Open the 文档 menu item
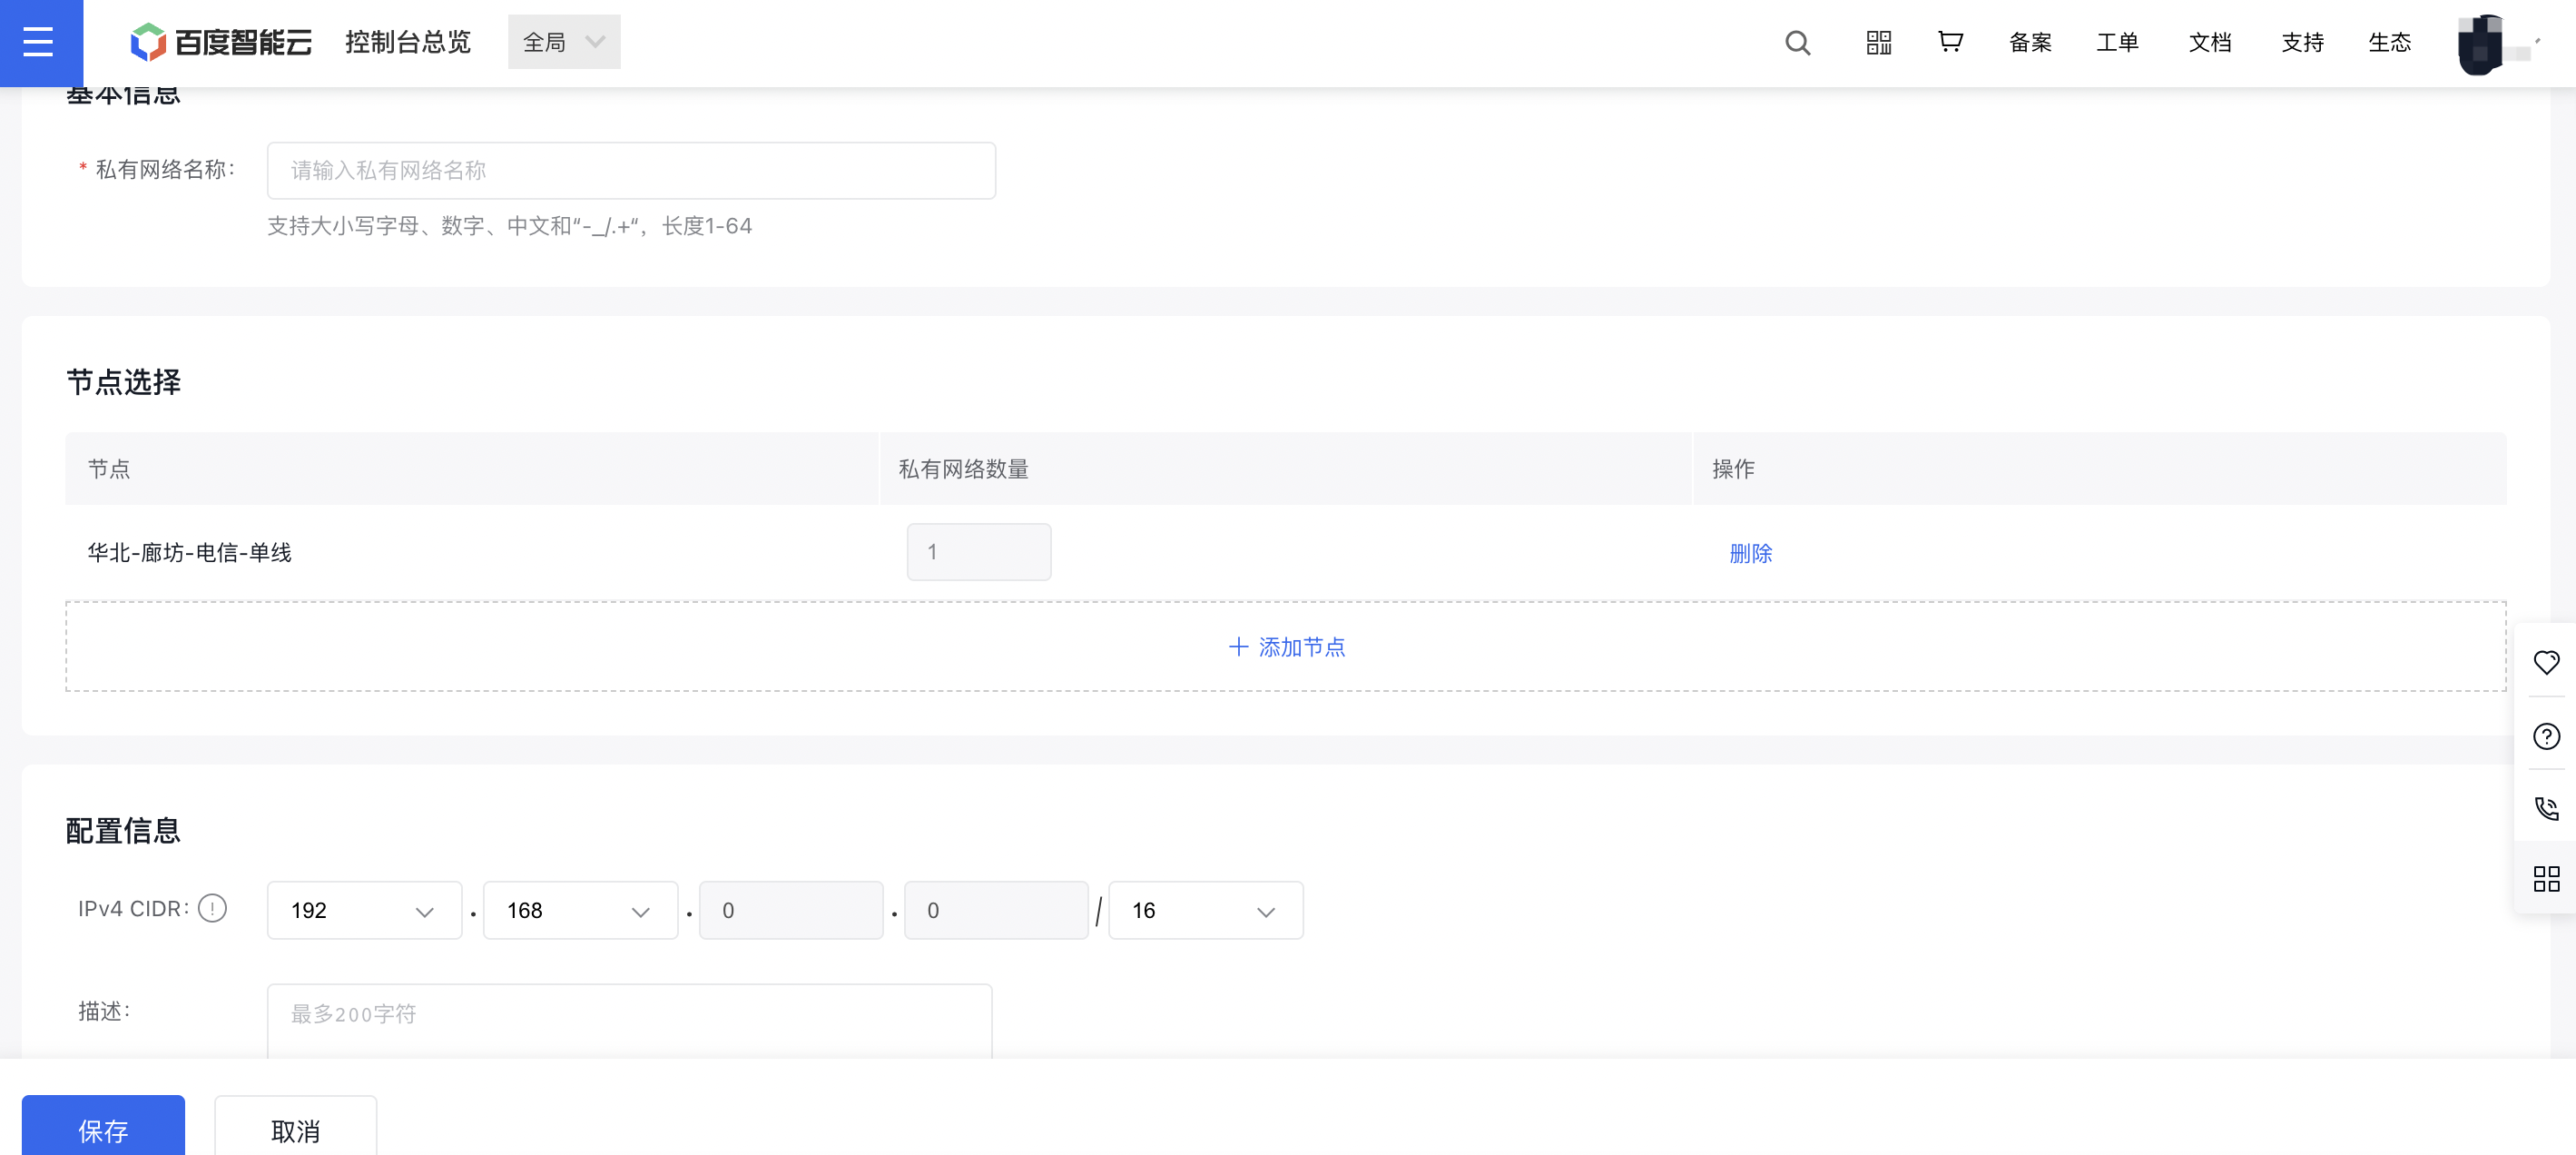Screen dimensions: 2576x1155 point(2210,42)
